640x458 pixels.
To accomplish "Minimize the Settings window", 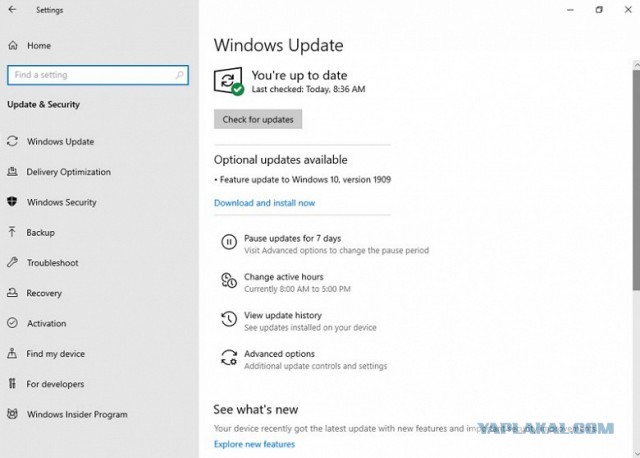I will tap(570, 10).
